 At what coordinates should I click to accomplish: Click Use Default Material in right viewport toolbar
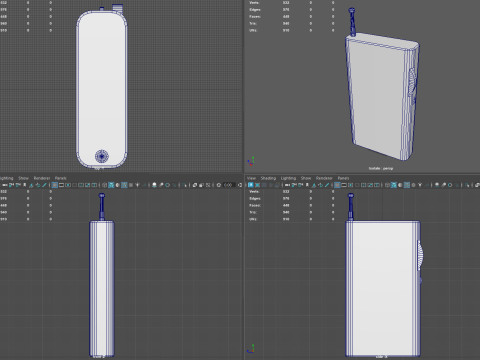(400, 185)
